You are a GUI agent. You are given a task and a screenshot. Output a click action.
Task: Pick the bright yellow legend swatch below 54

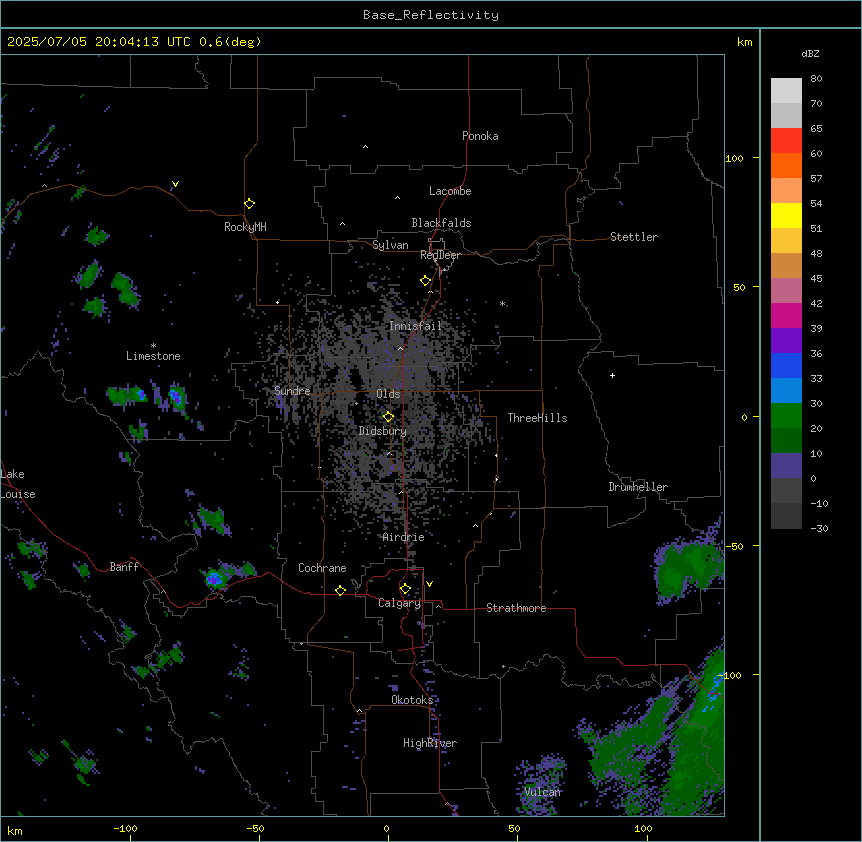(x=786, y=215)
